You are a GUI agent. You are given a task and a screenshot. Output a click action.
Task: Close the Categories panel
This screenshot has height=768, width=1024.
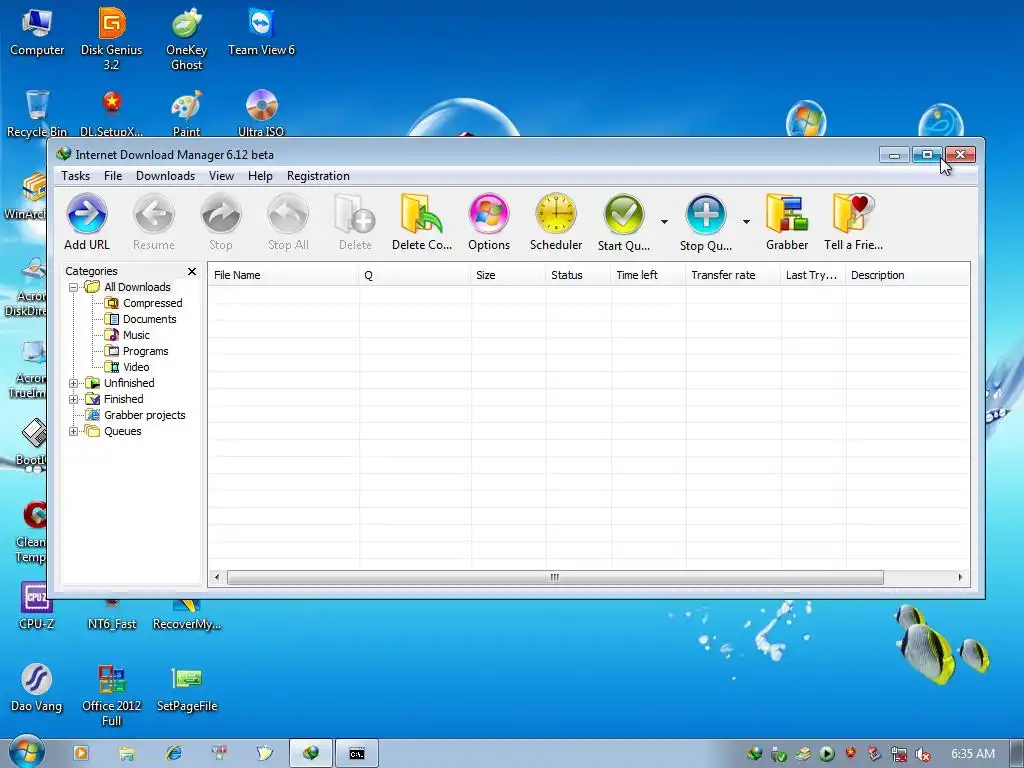[x=192, y=271]
